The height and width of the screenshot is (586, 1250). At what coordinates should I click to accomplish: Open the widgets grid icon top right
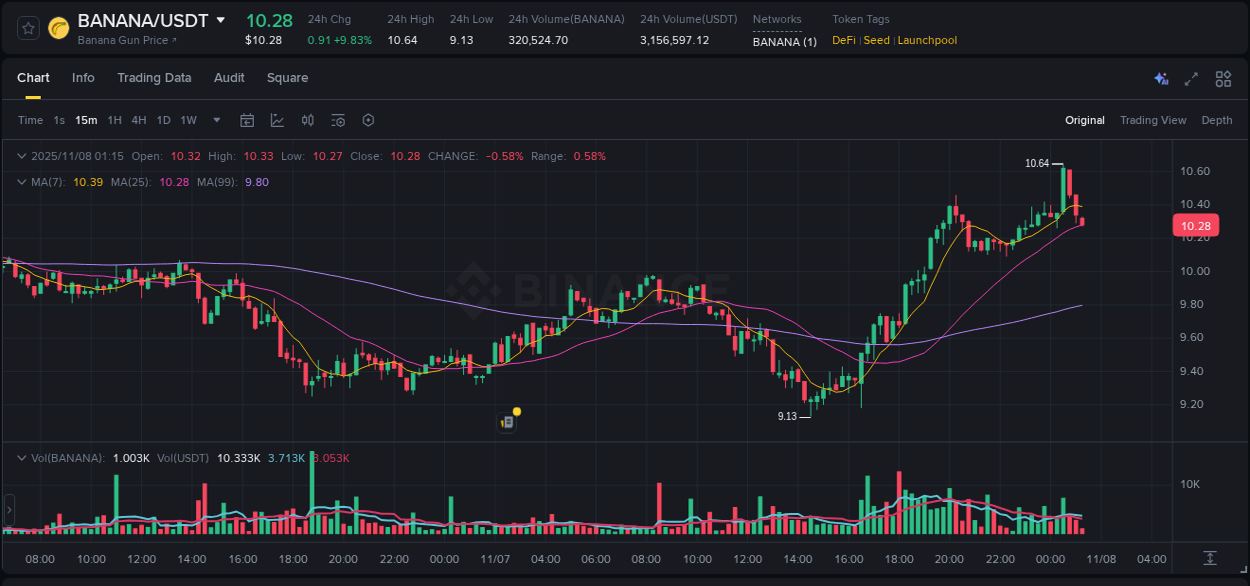[1223, 78]
